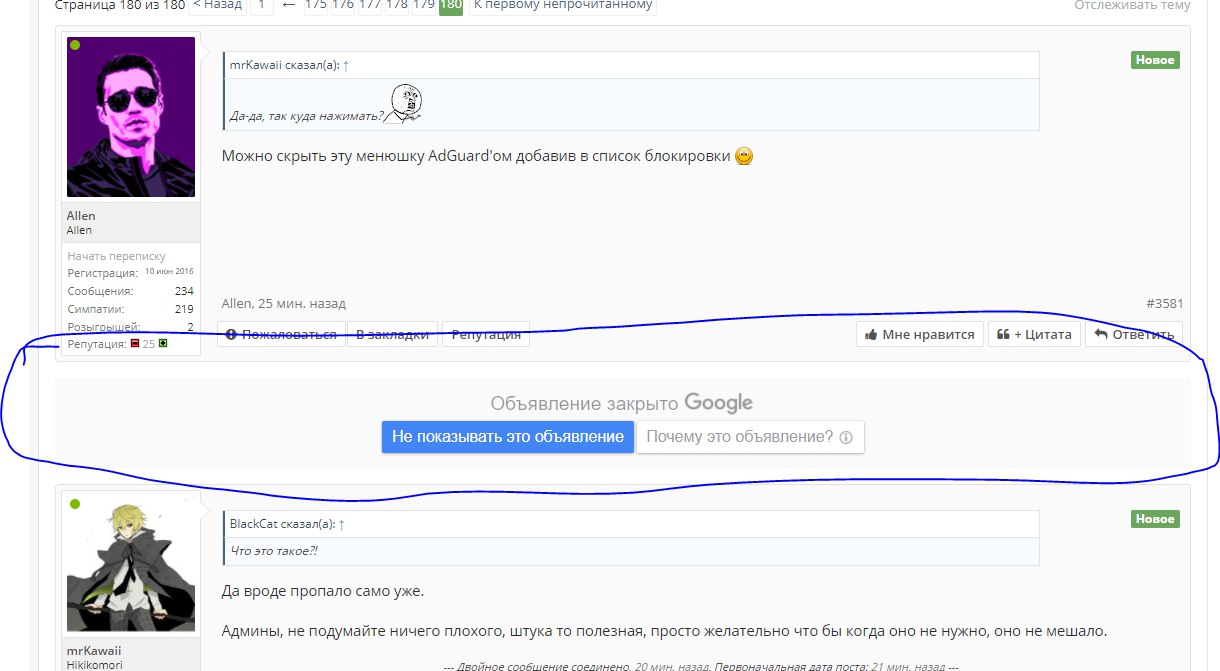Image resolution: width=1220 pixels, height=671 pixels.
Task: Click the registration date '10 июн 2016'
Action: 169,271
